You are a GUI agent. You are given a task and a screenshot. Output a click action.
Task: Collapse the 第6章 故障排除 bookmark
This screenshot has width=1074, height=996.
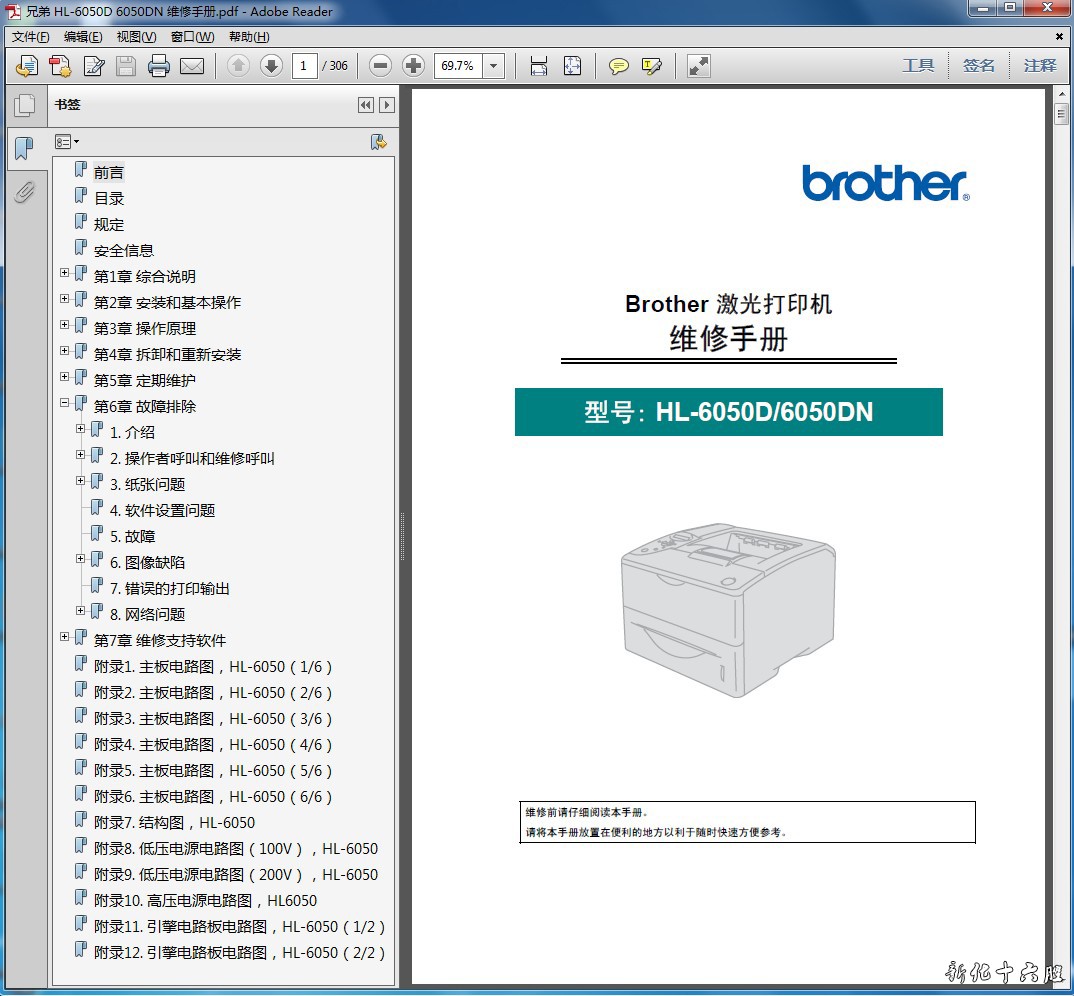click(65, 403)
